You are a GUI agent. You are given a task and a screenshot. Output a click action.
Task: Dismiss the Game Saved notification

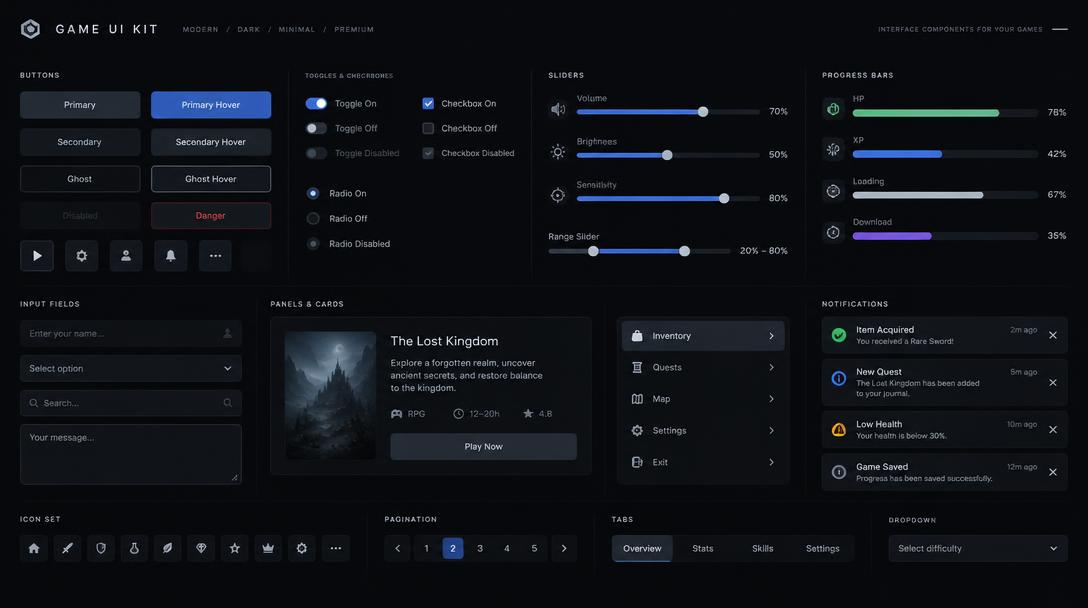pyautogui.click(x=1053, y=472)
